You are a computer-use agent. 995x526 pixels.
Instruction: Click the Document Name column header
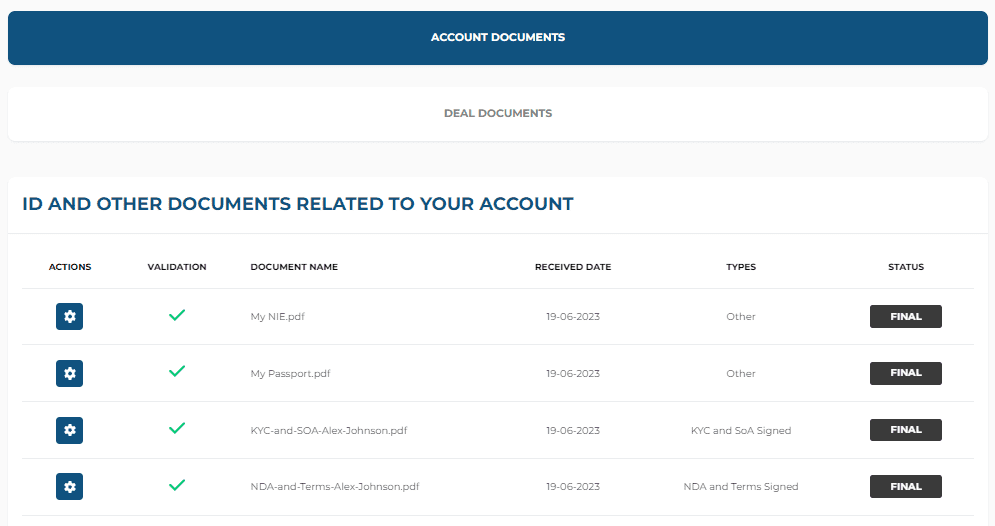point(294,267)
